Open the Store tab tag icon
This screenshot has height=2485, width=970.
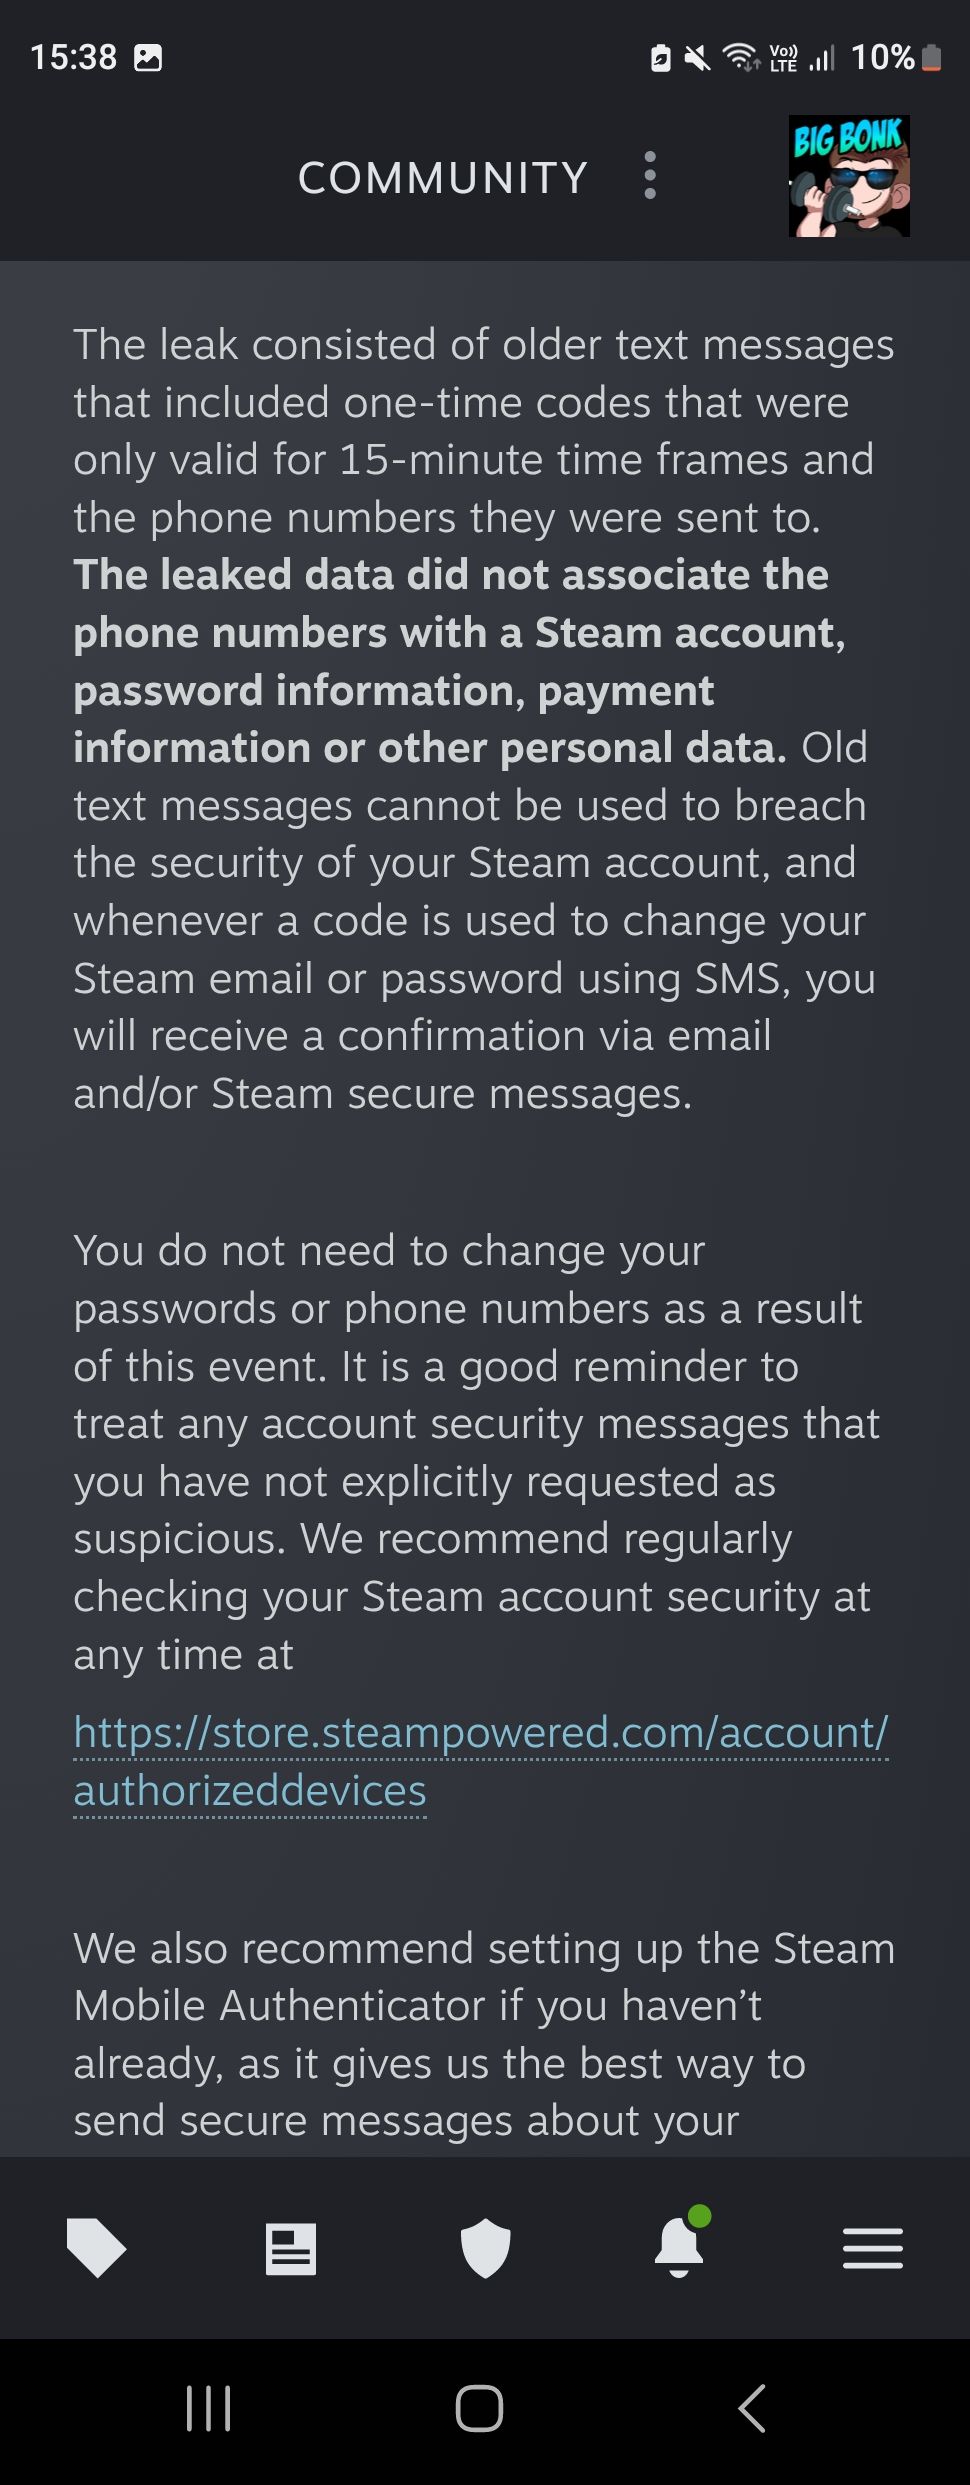click(x=96, y=2248)
